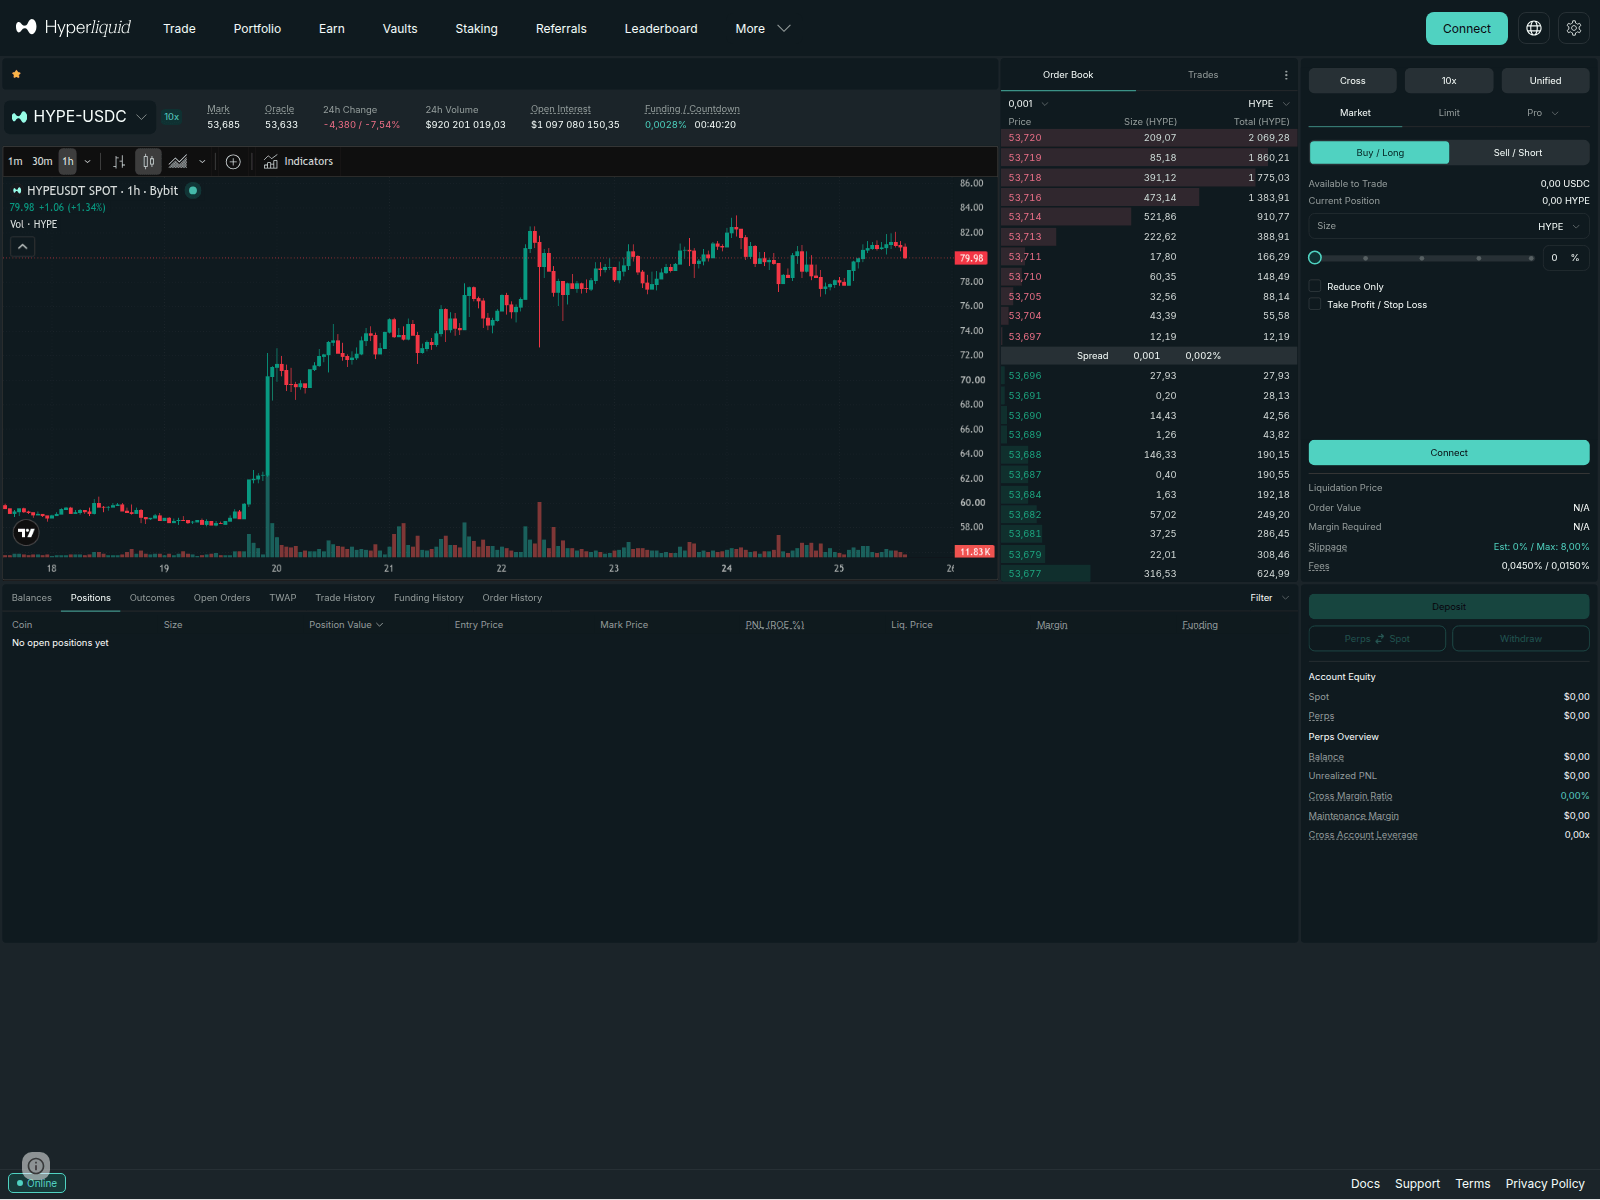1600x1200 pixels.
Task: Click the Deposit button
Action: [x=1449, y=607]
